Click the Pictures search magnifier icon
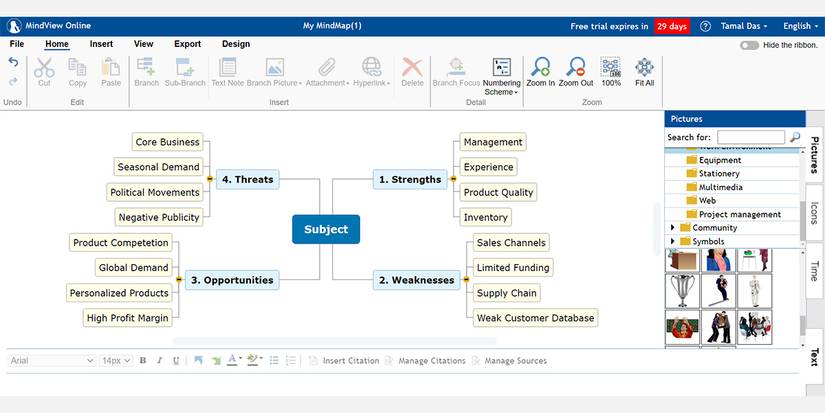 coord(795,137)
